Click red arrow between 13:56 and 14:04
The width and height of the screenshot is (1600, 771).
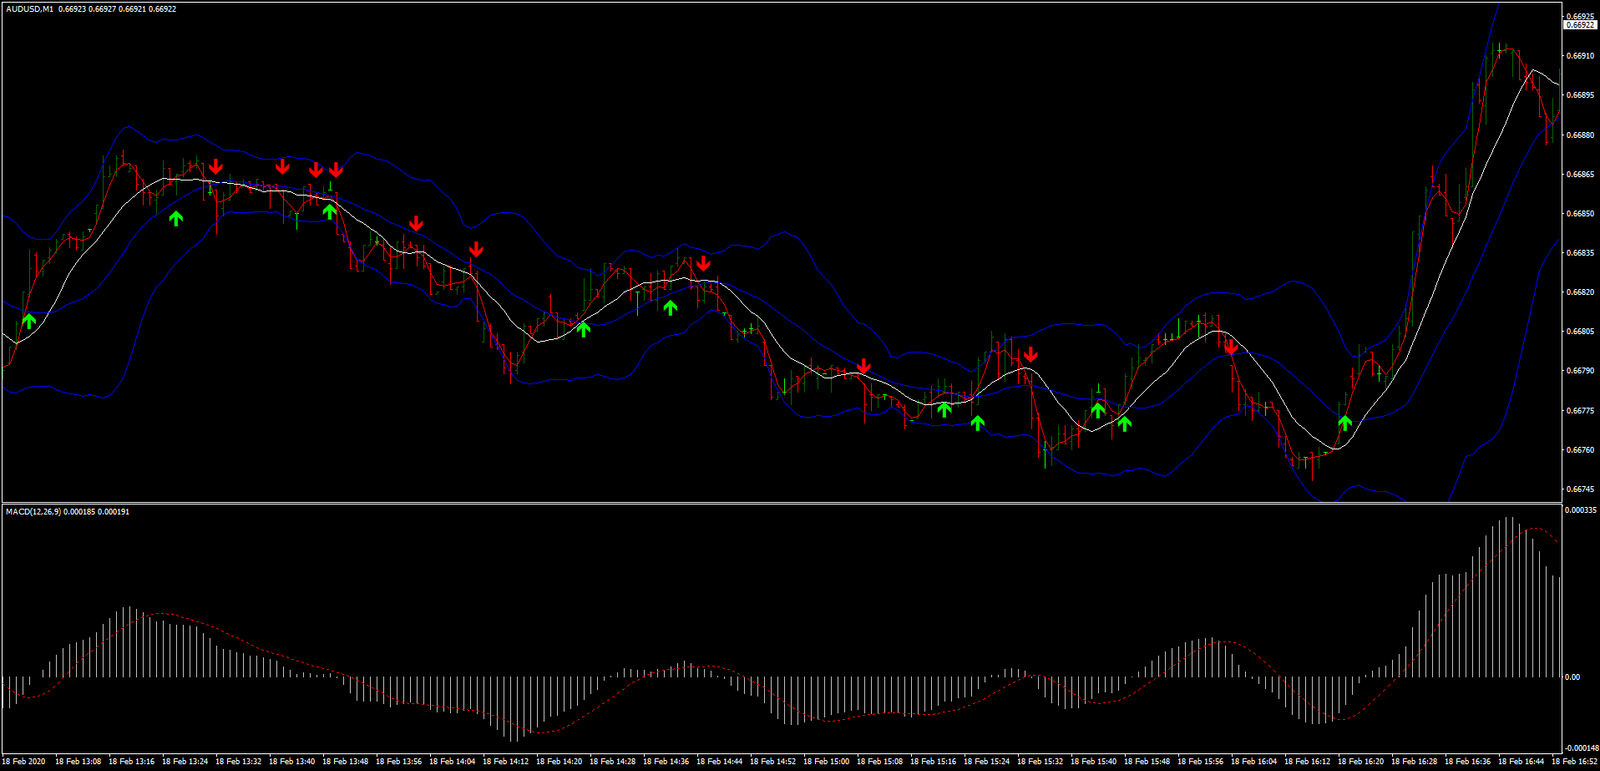point(416,223)
